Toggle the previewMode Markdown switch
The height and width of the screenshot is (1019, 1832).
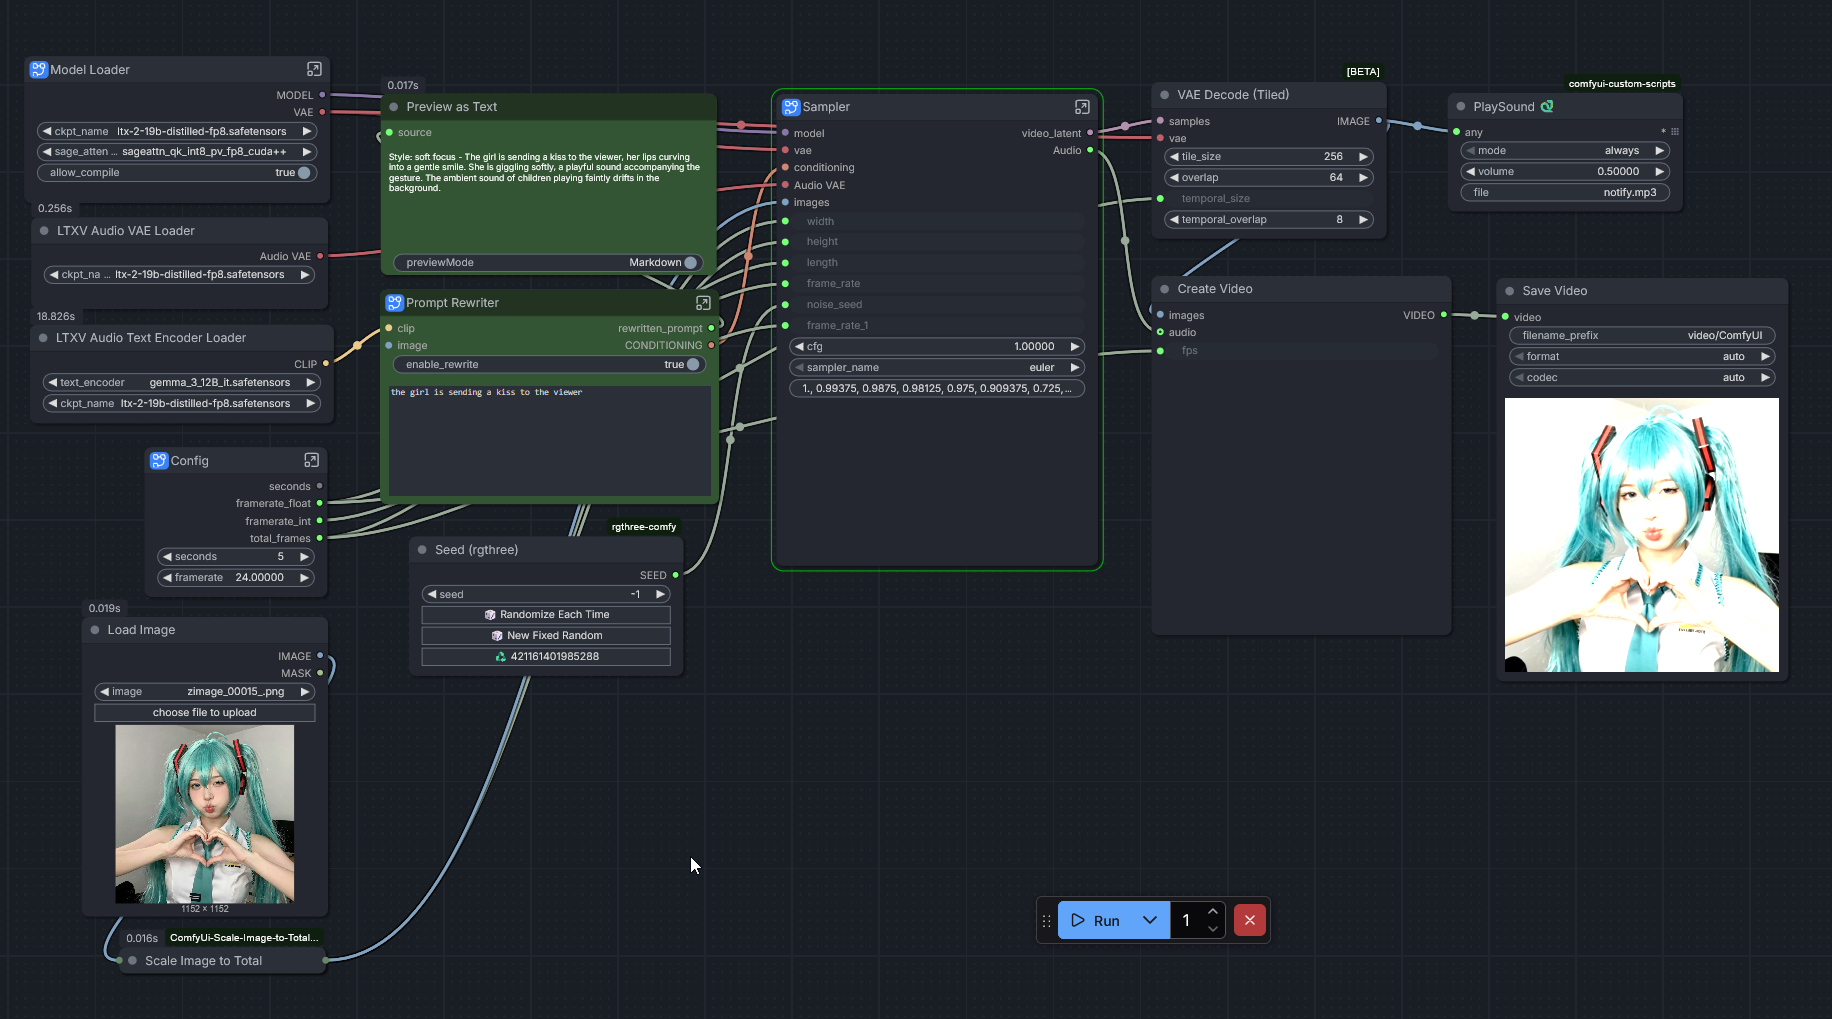pyautogui.click(x=689, y=263)
